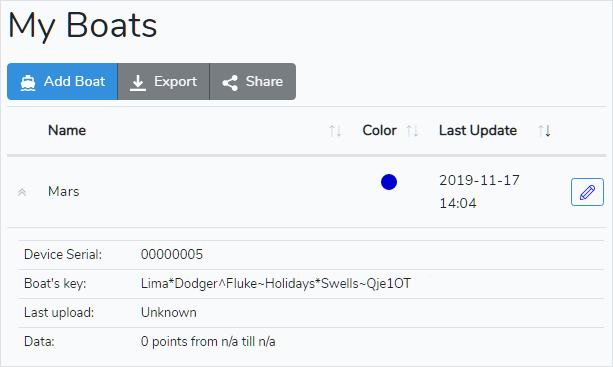
Task: Select the Mars boat name
Action: (x=64, y=192)
